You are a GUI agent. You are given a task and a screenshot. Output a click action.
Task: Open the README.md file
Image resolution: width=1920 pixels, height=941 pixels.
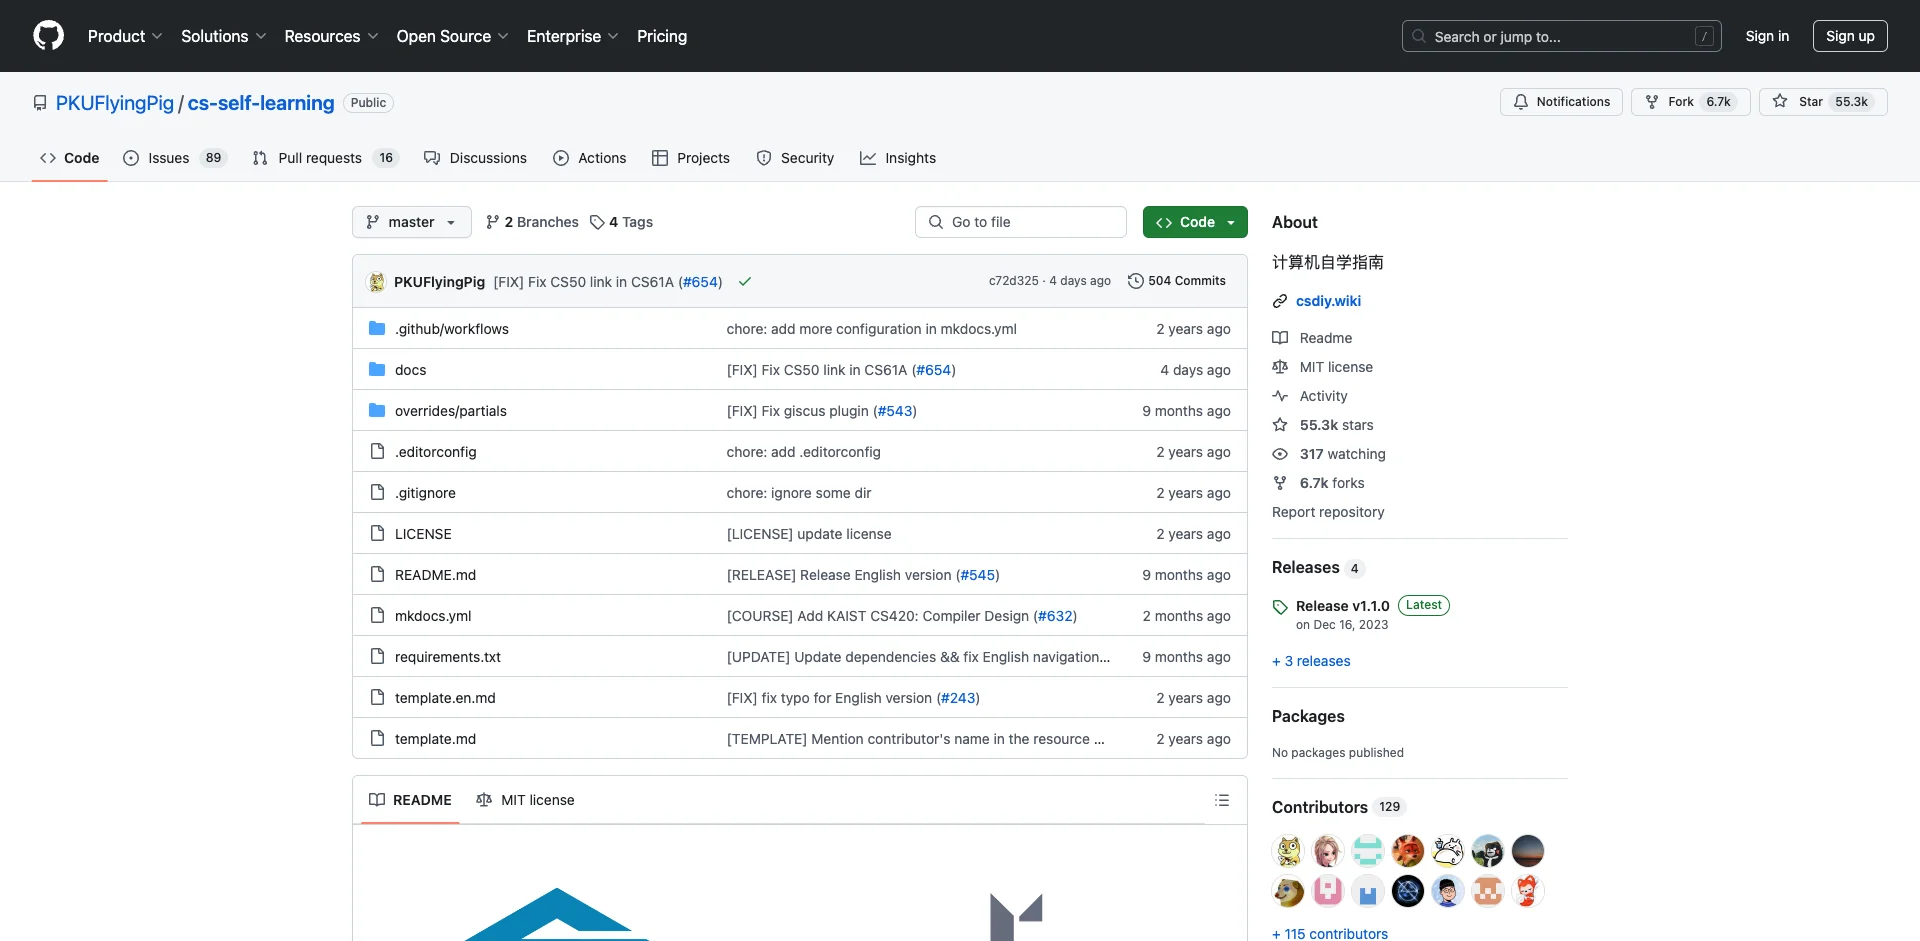tap(435, 575)
